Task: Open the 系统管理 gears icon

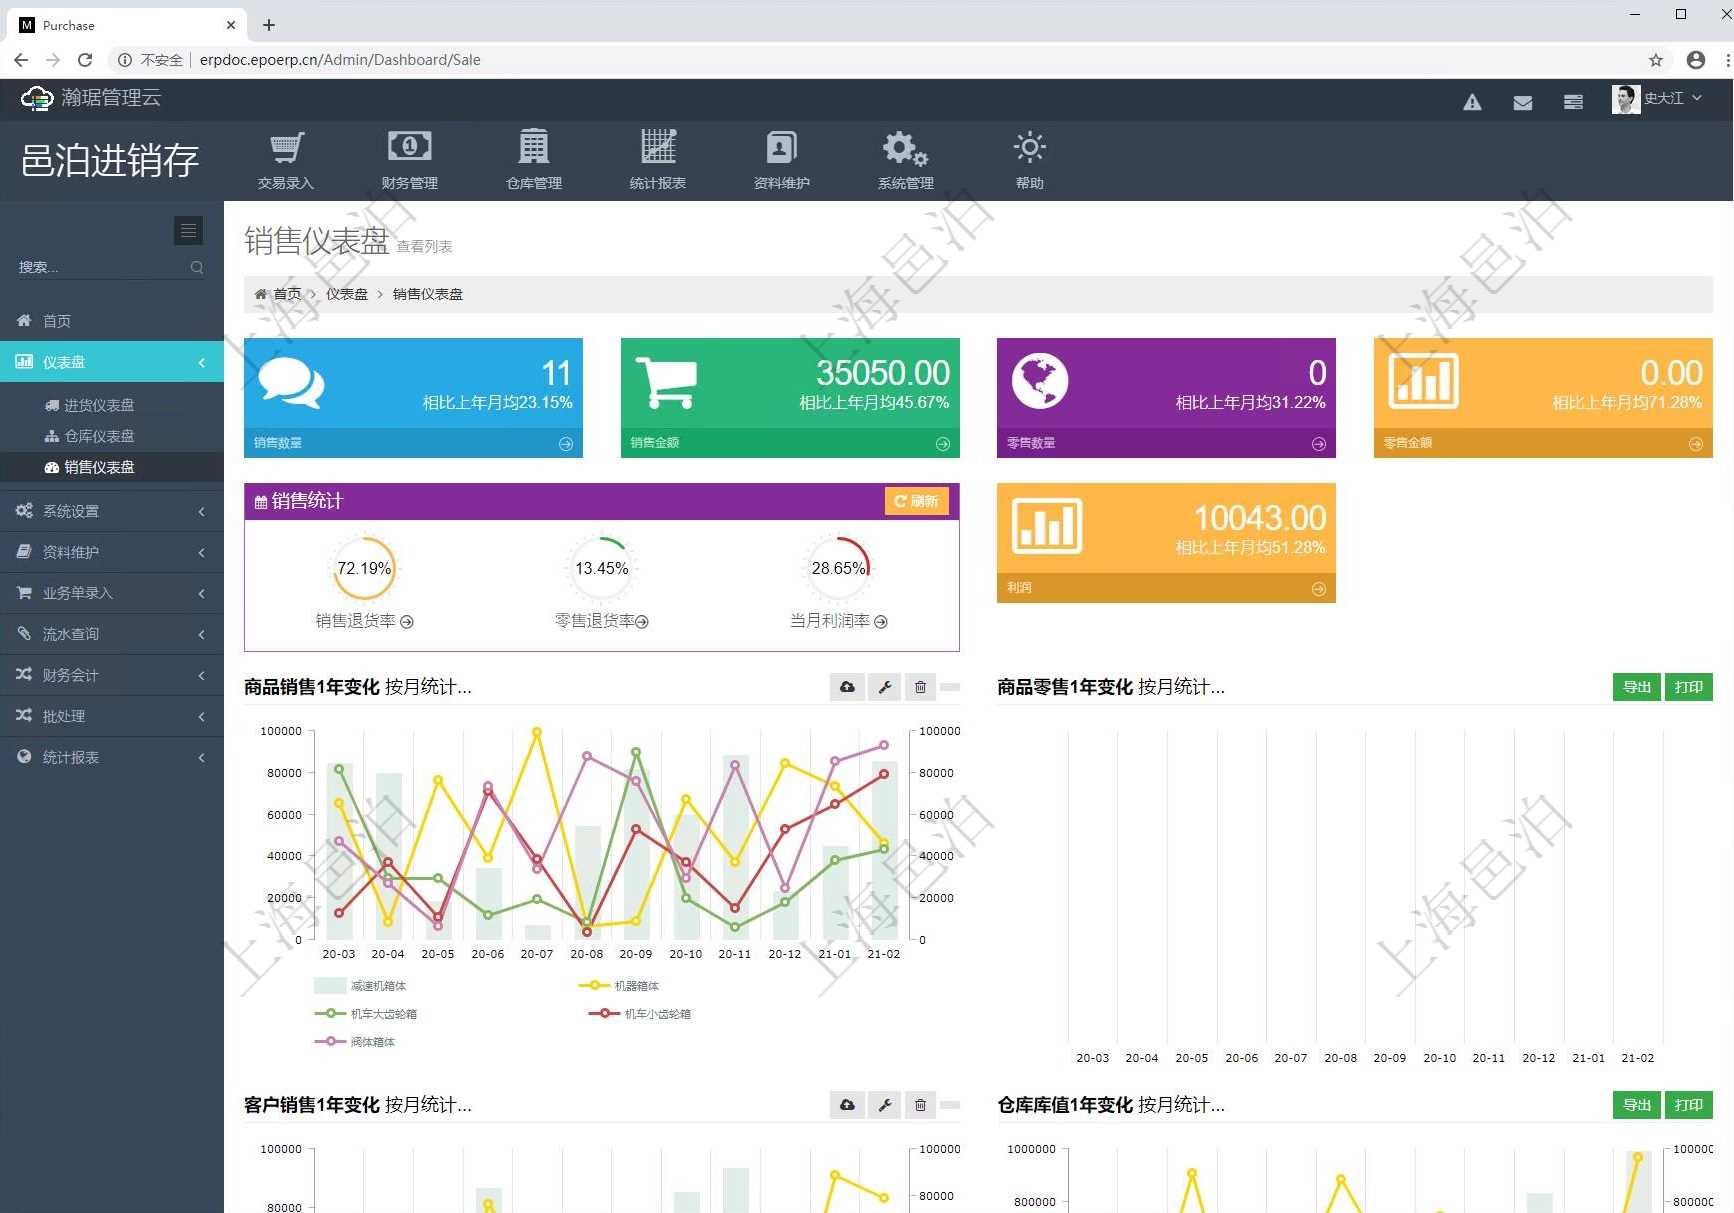Action: tap(905, 148)
